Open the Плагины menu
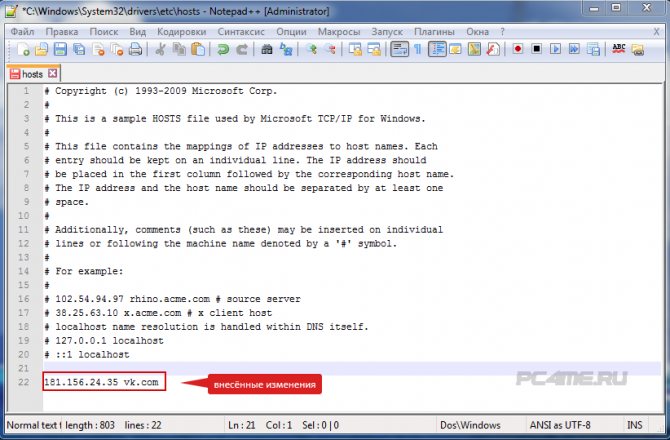Viewport: 670px width, 440px height. coord(434,32)
